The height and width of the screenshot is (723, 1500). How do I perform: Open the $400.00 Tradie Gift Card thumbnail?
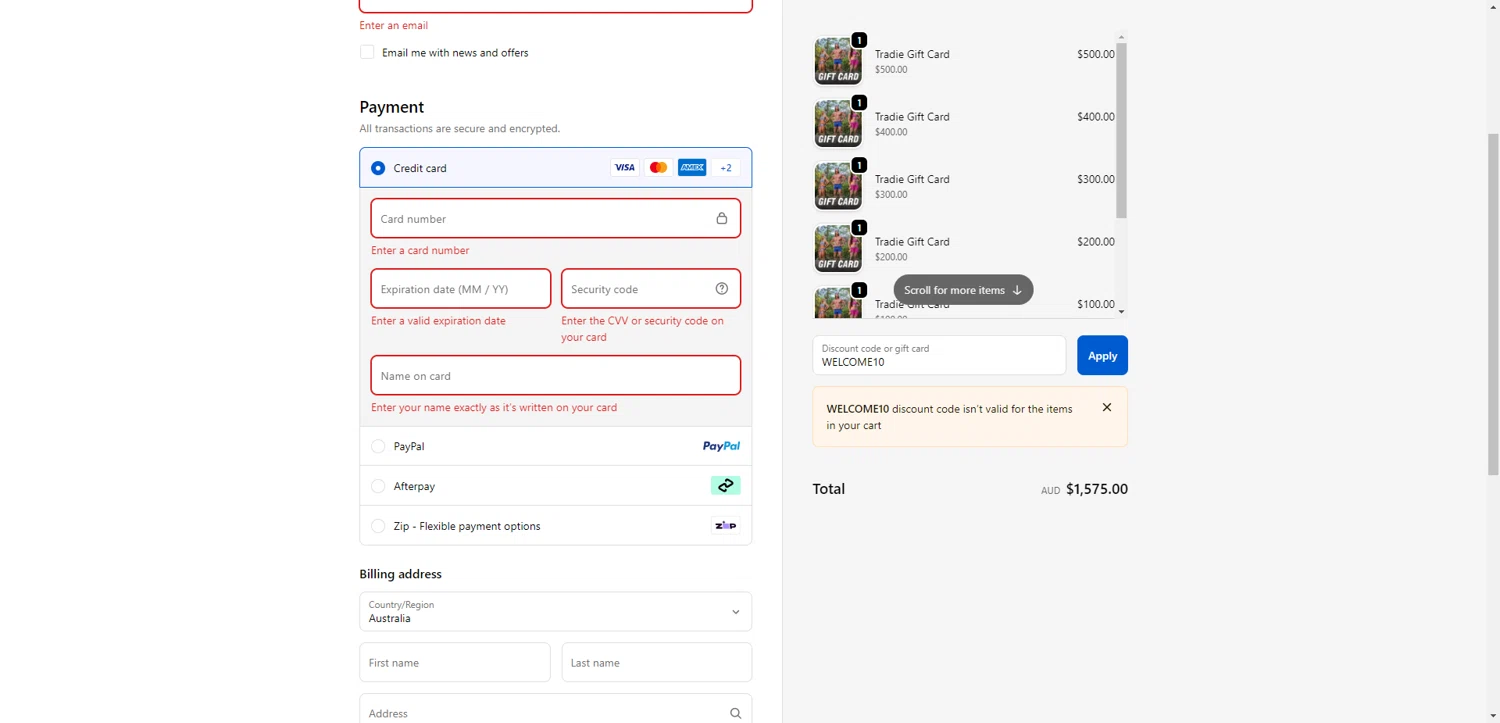coord(838,124)
